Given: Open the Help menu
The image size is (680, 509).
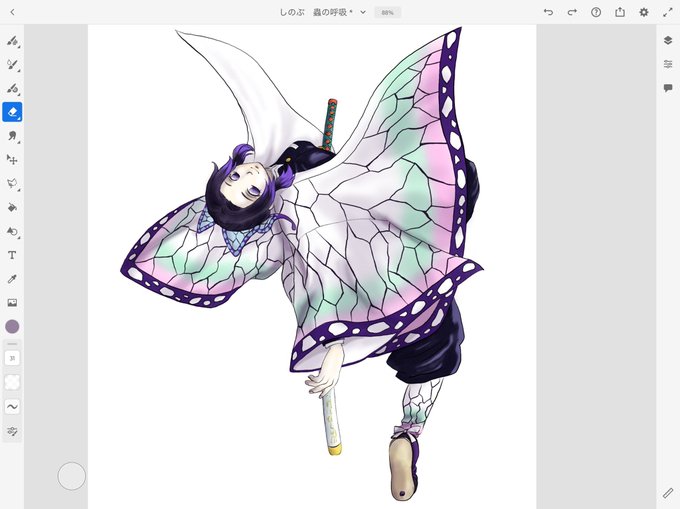Looking at the screenshot, I should coord(596,12).
